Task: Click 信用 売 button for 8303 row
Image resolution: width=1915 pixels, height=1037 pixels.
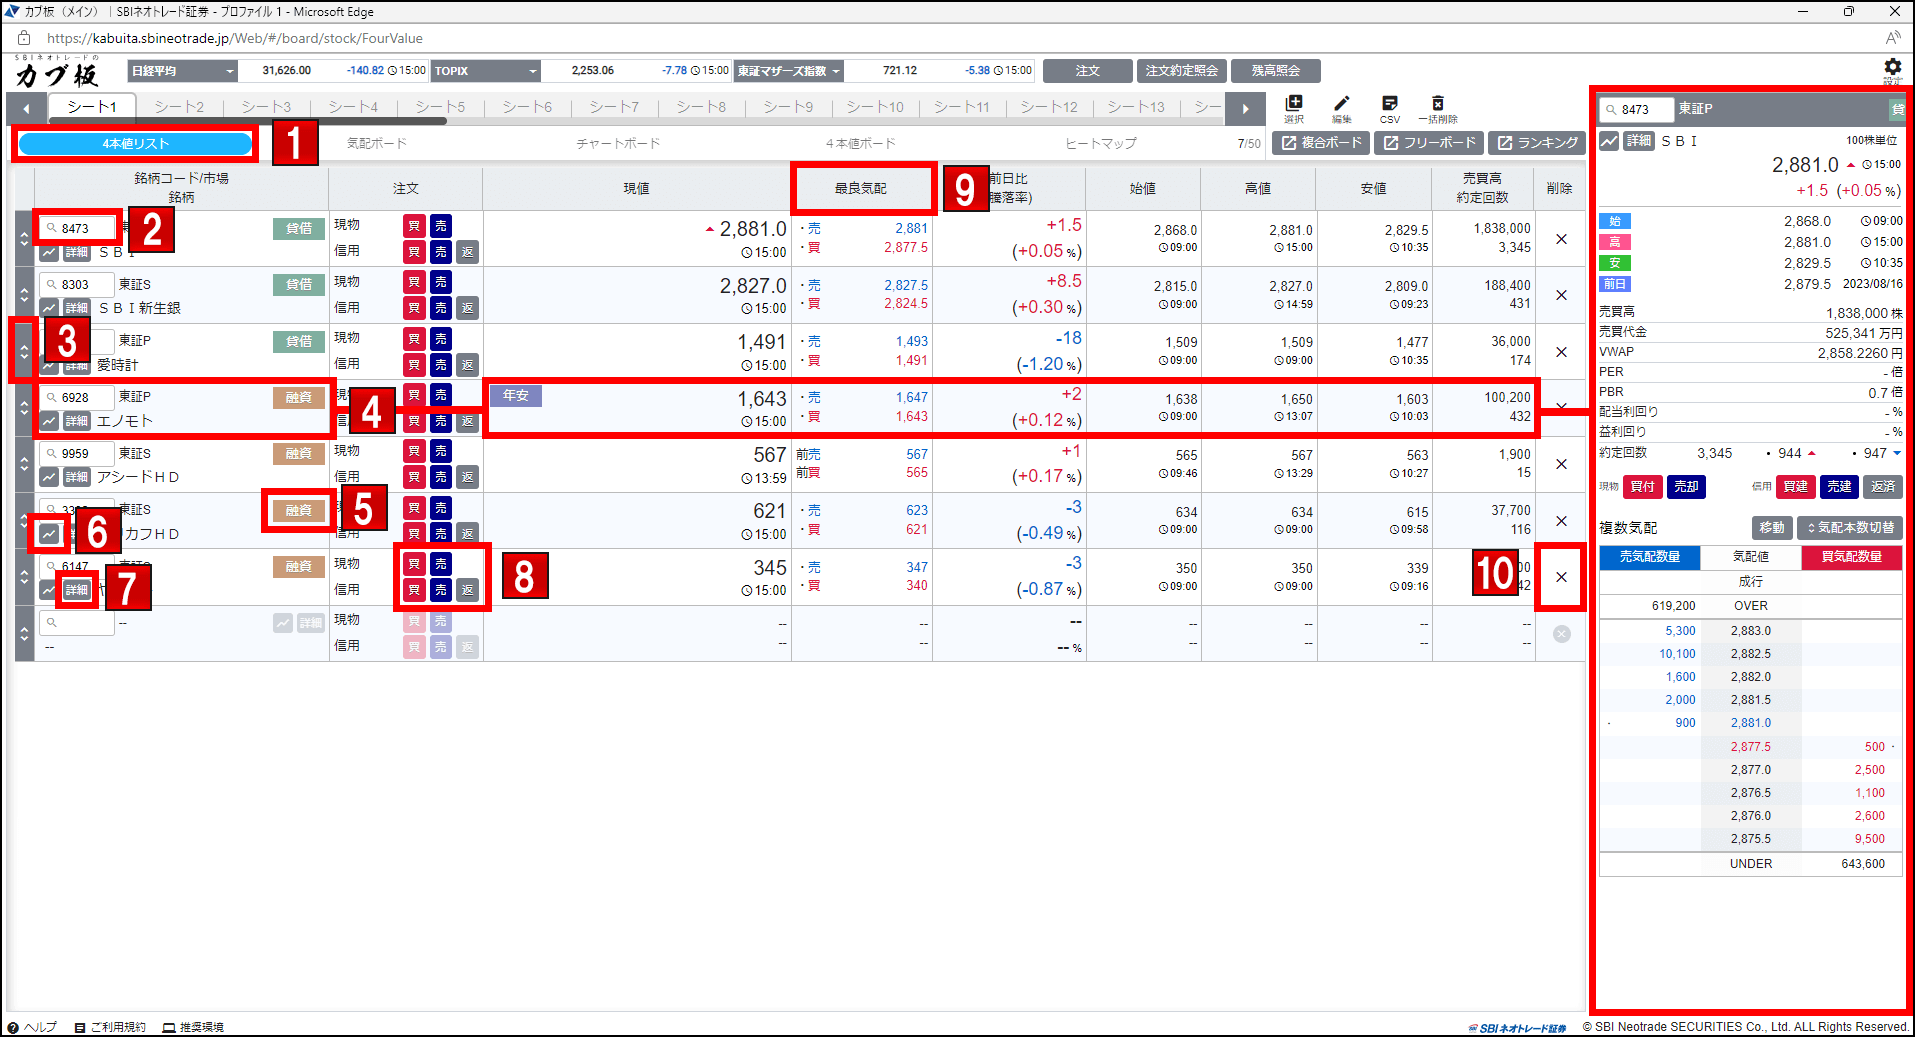Action: pos(441,308)
